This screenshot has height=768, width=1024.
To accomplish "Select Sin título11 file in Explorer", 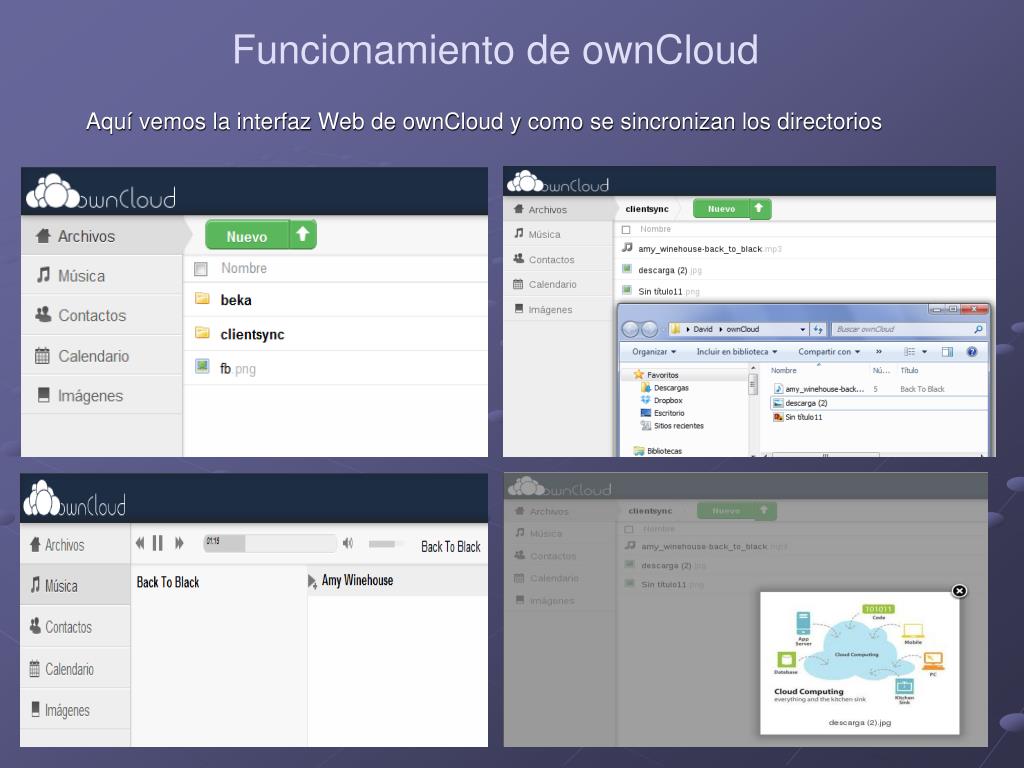I will [798, 417].
